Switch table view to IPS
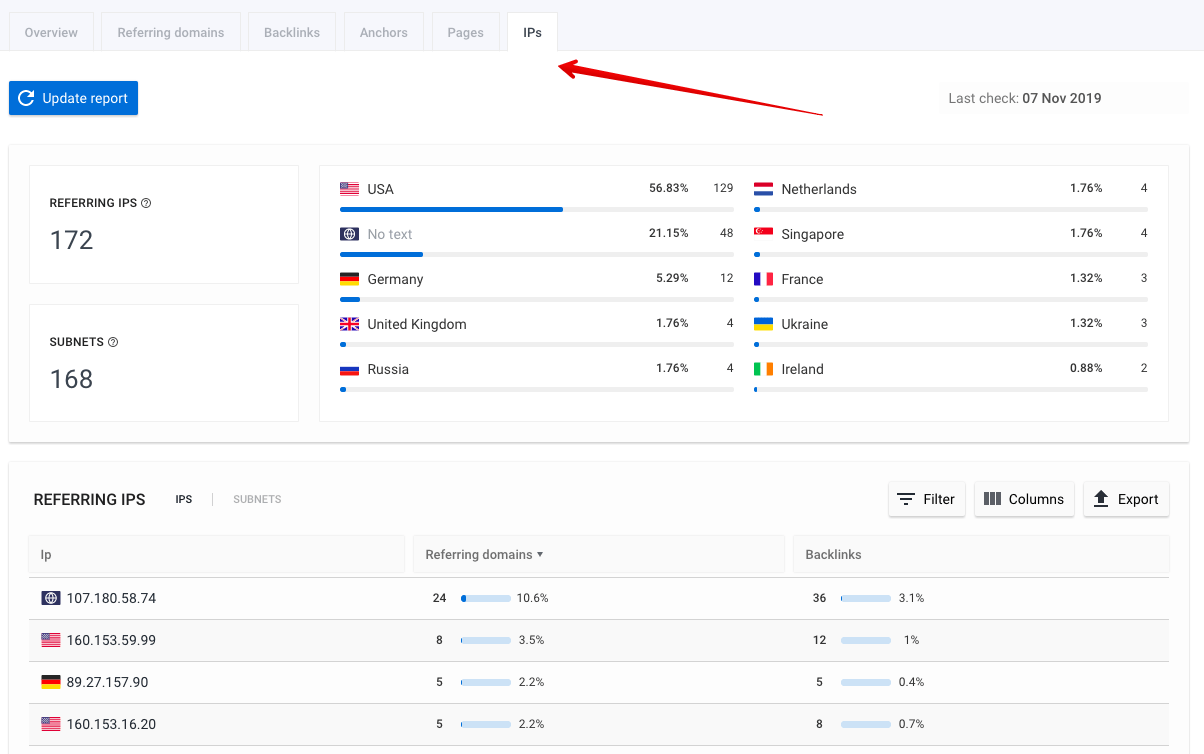 coord(184,499)
